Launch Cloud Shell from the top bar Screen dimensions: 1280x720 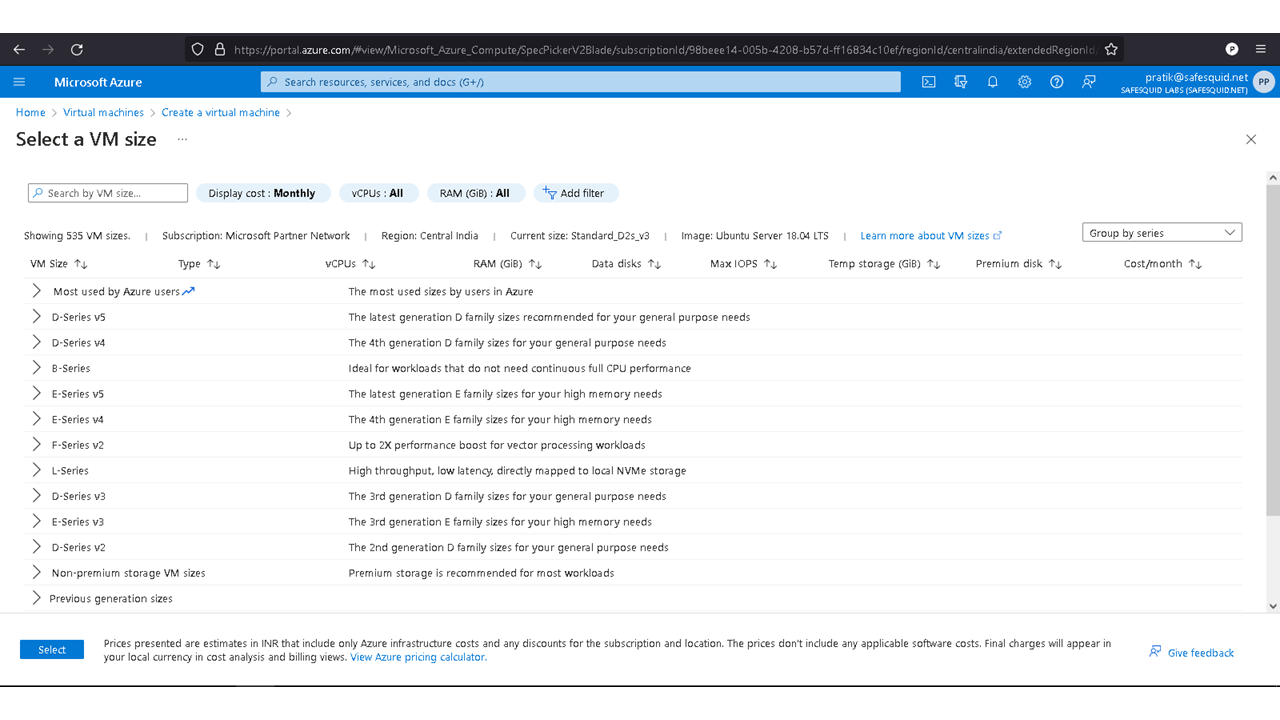[929, 82]
